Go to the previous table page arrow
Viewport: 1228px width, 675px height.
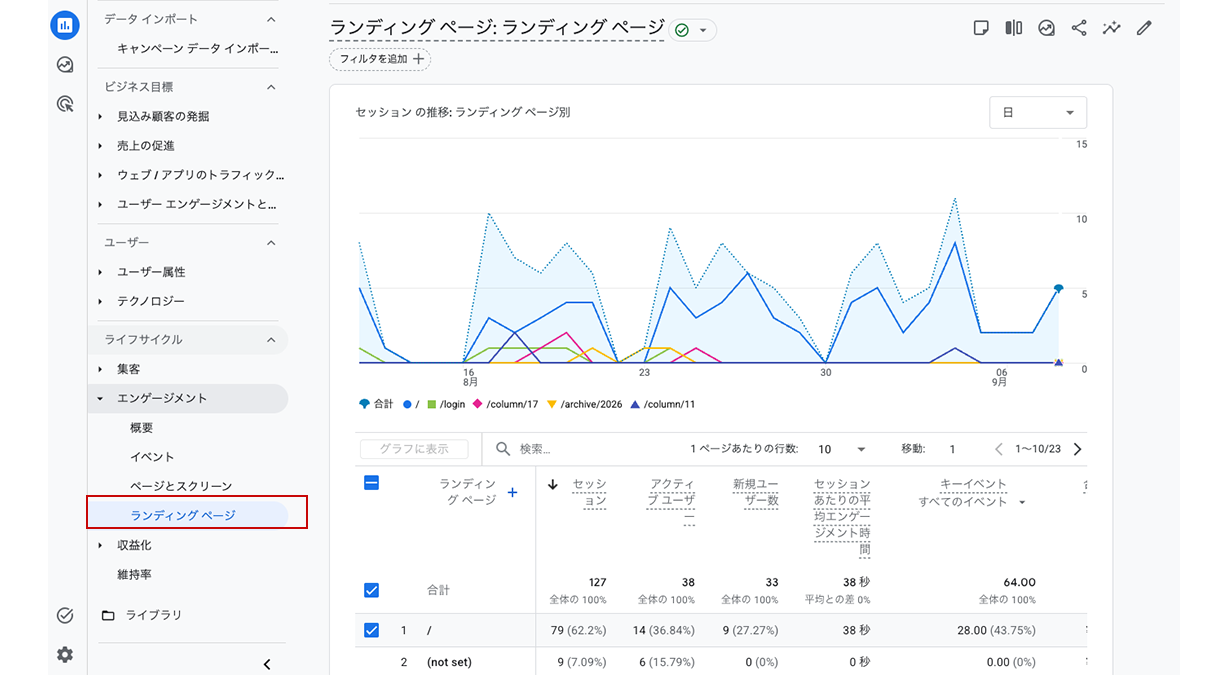pyautogui.click(x=998, y=449)
